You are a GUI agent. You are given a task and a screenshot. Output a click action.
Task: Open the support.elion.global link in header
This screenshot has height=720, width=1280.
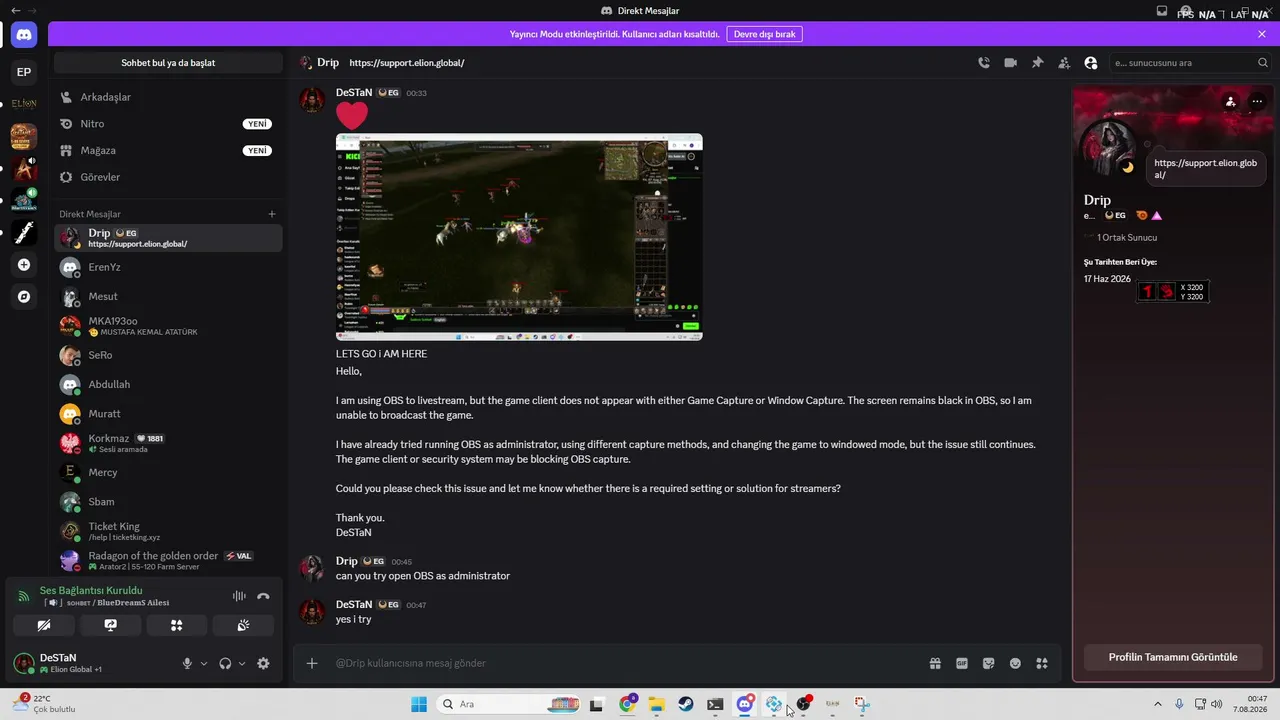(x=407, y=63)
